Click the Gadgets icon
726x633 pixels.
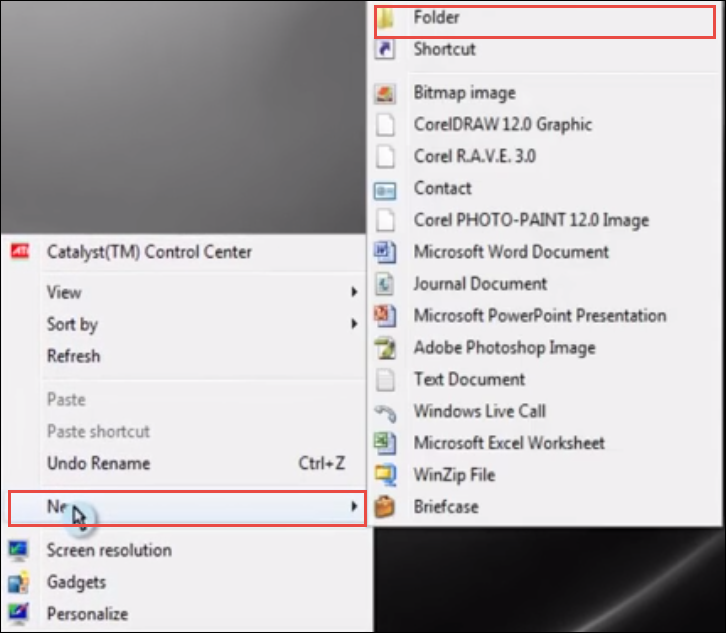coord(19,582)
